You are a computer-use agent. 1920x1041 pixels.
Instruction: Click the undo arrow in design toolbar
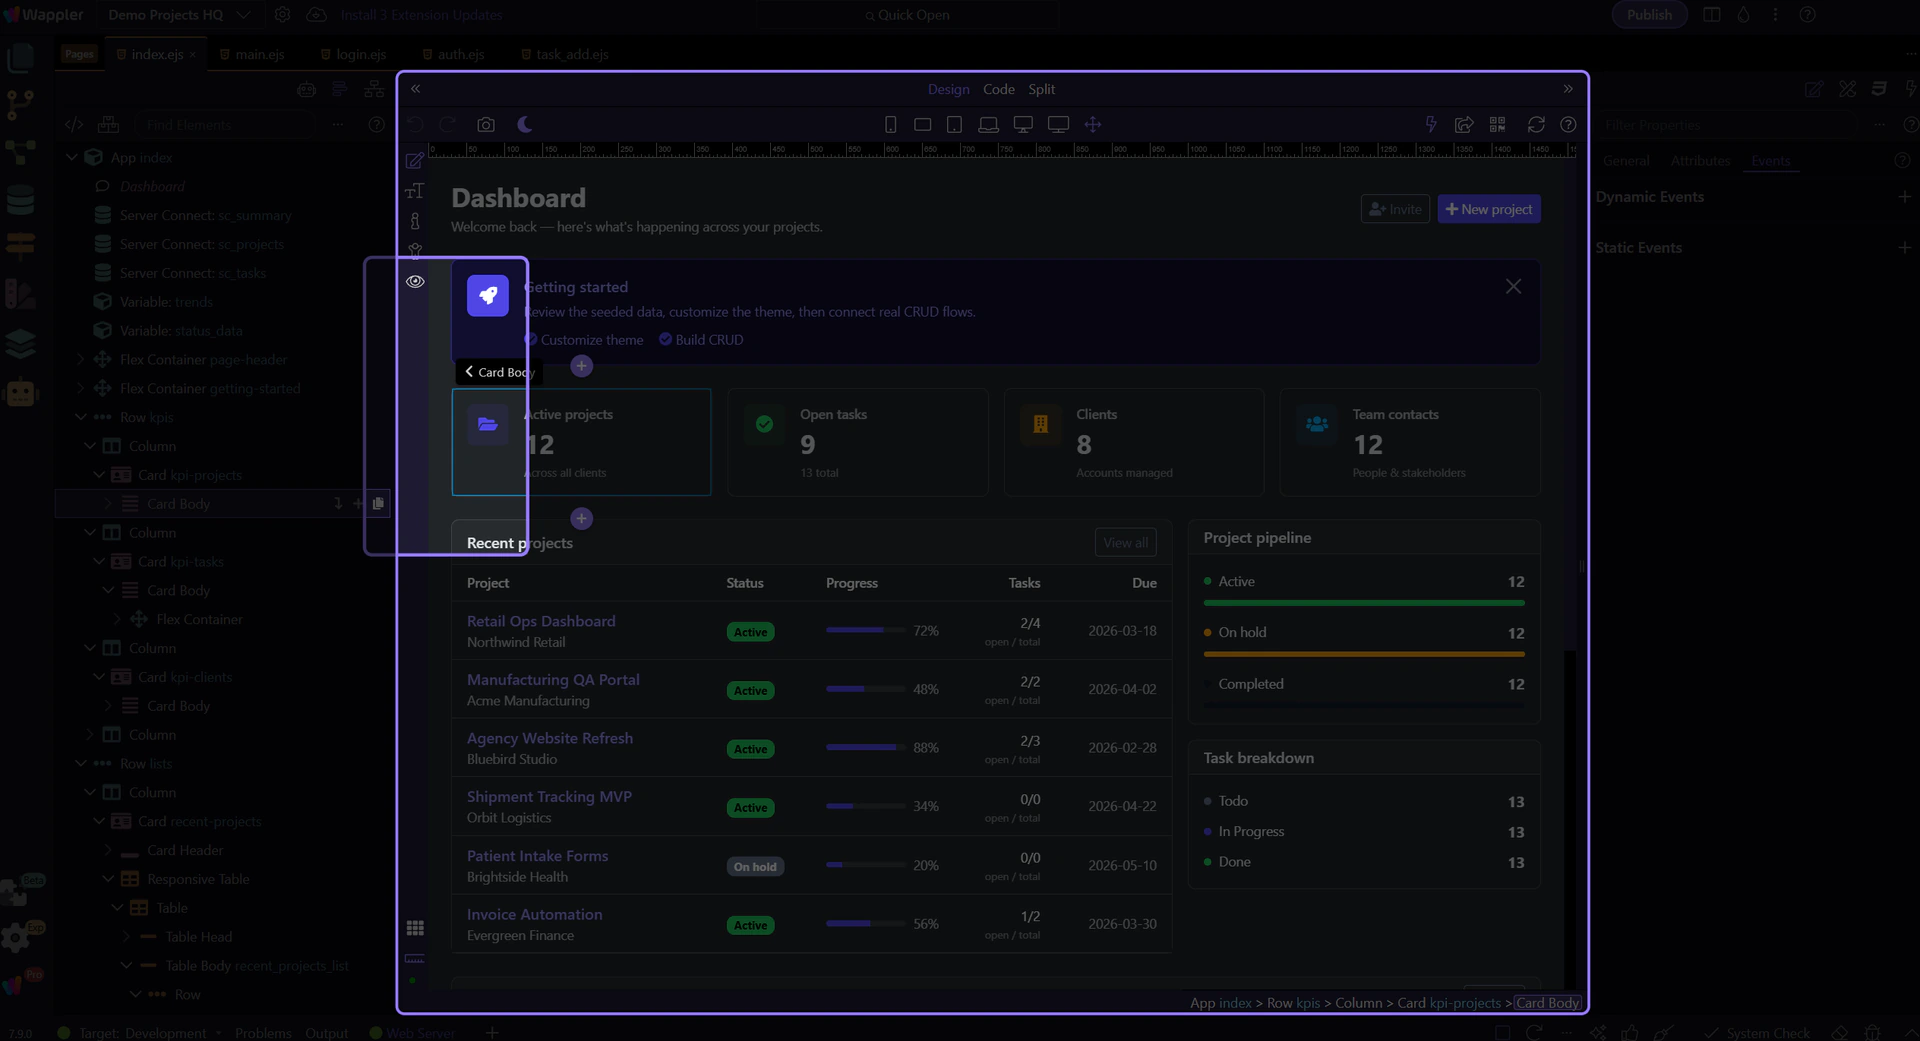coord(415,125)
